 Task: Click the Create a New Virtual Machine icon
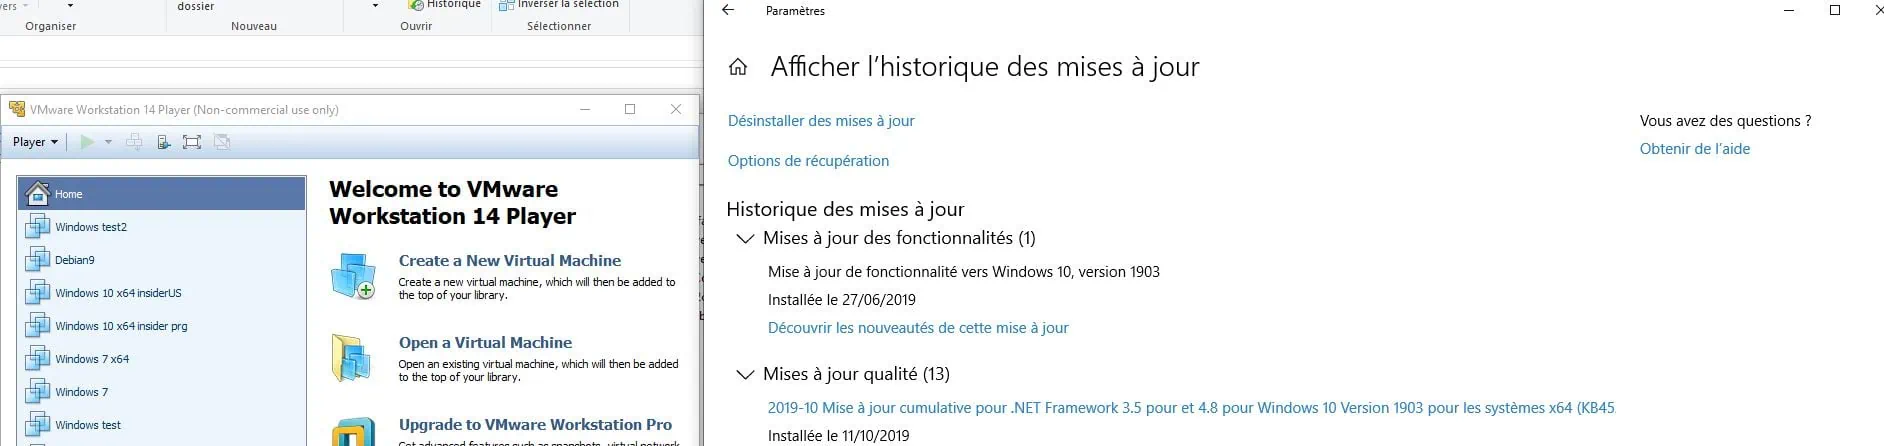coord(353,276)
